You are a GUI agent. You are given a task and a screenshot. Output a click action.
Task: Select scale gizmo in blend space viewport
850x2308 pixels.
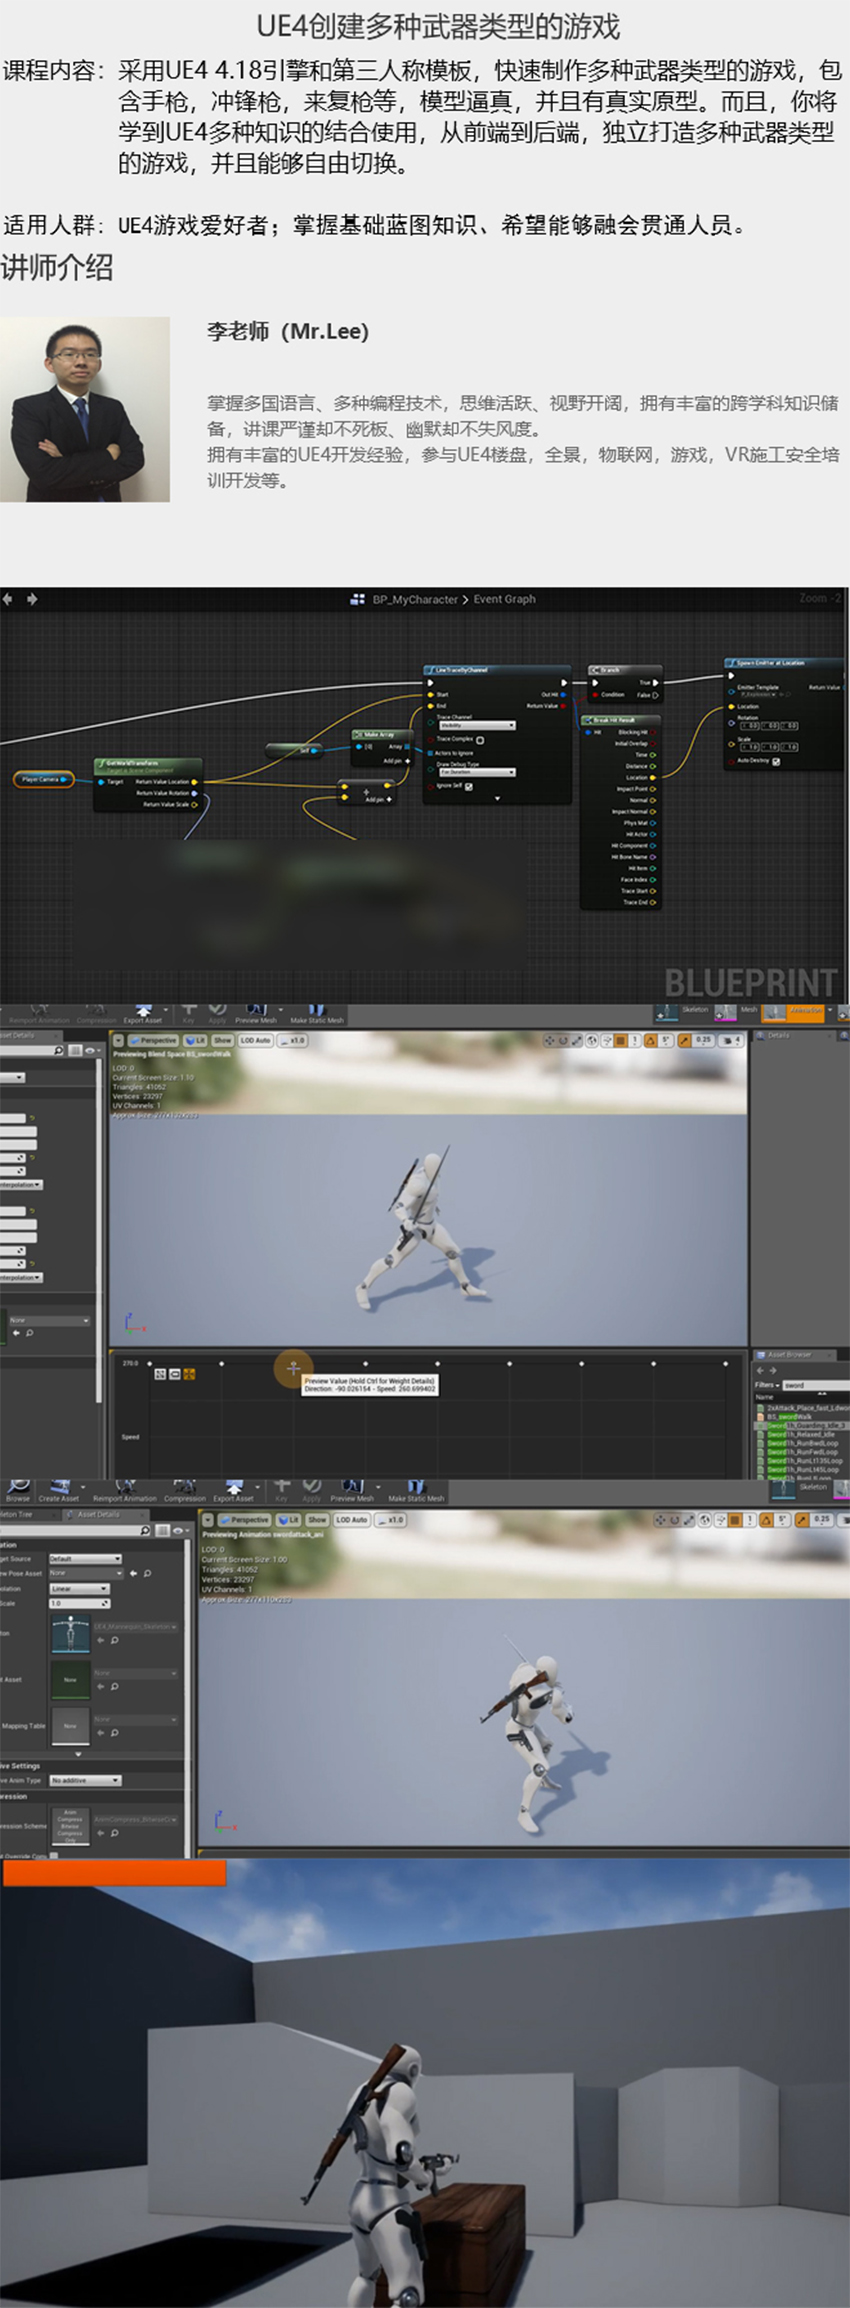(x=577, y=1040)
